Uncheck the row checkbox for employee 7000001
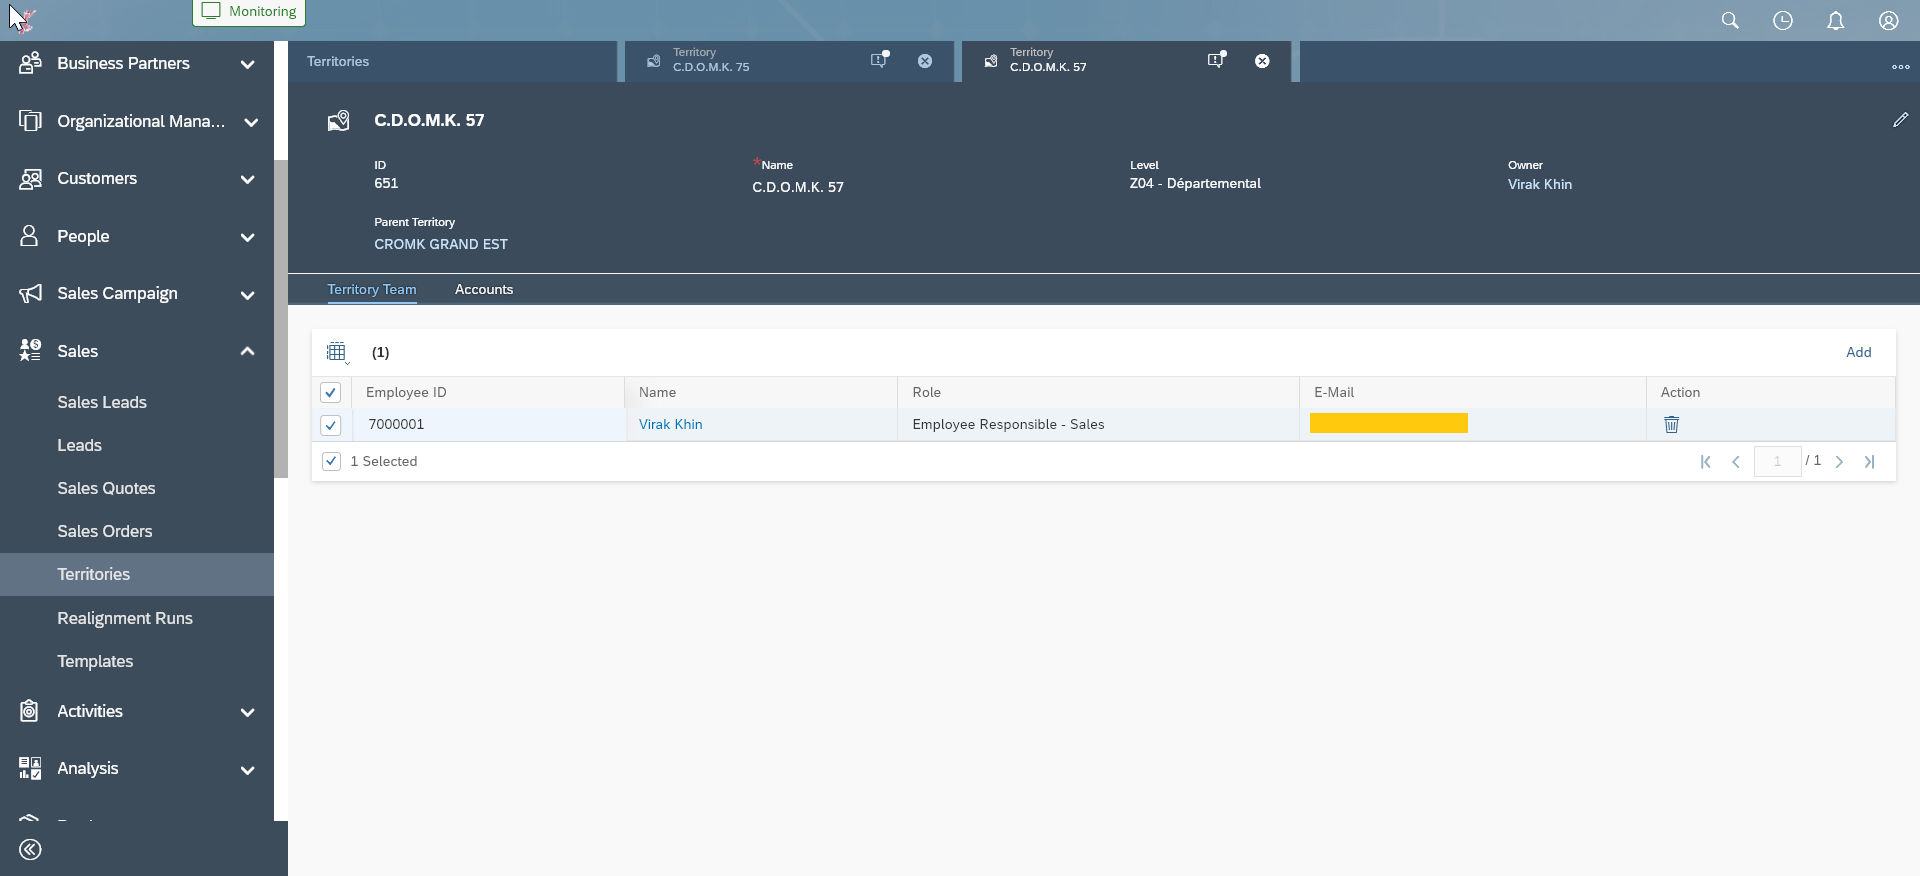Viewport: 1920px width, 876px height. [x=331, y=425]
